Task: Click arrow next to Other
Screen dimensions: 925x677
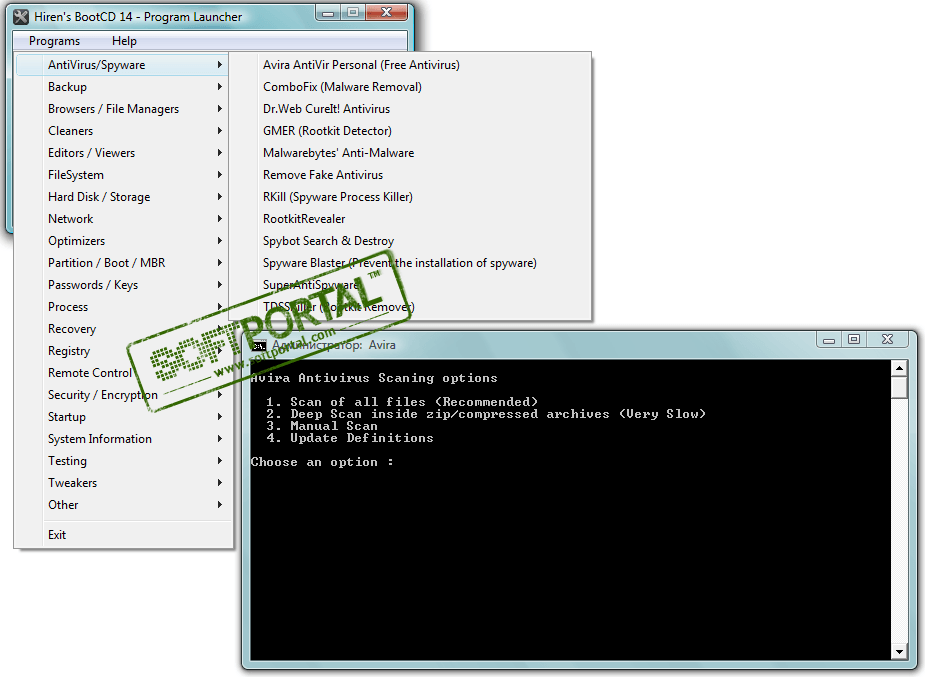Action: [x=219, y=505]
